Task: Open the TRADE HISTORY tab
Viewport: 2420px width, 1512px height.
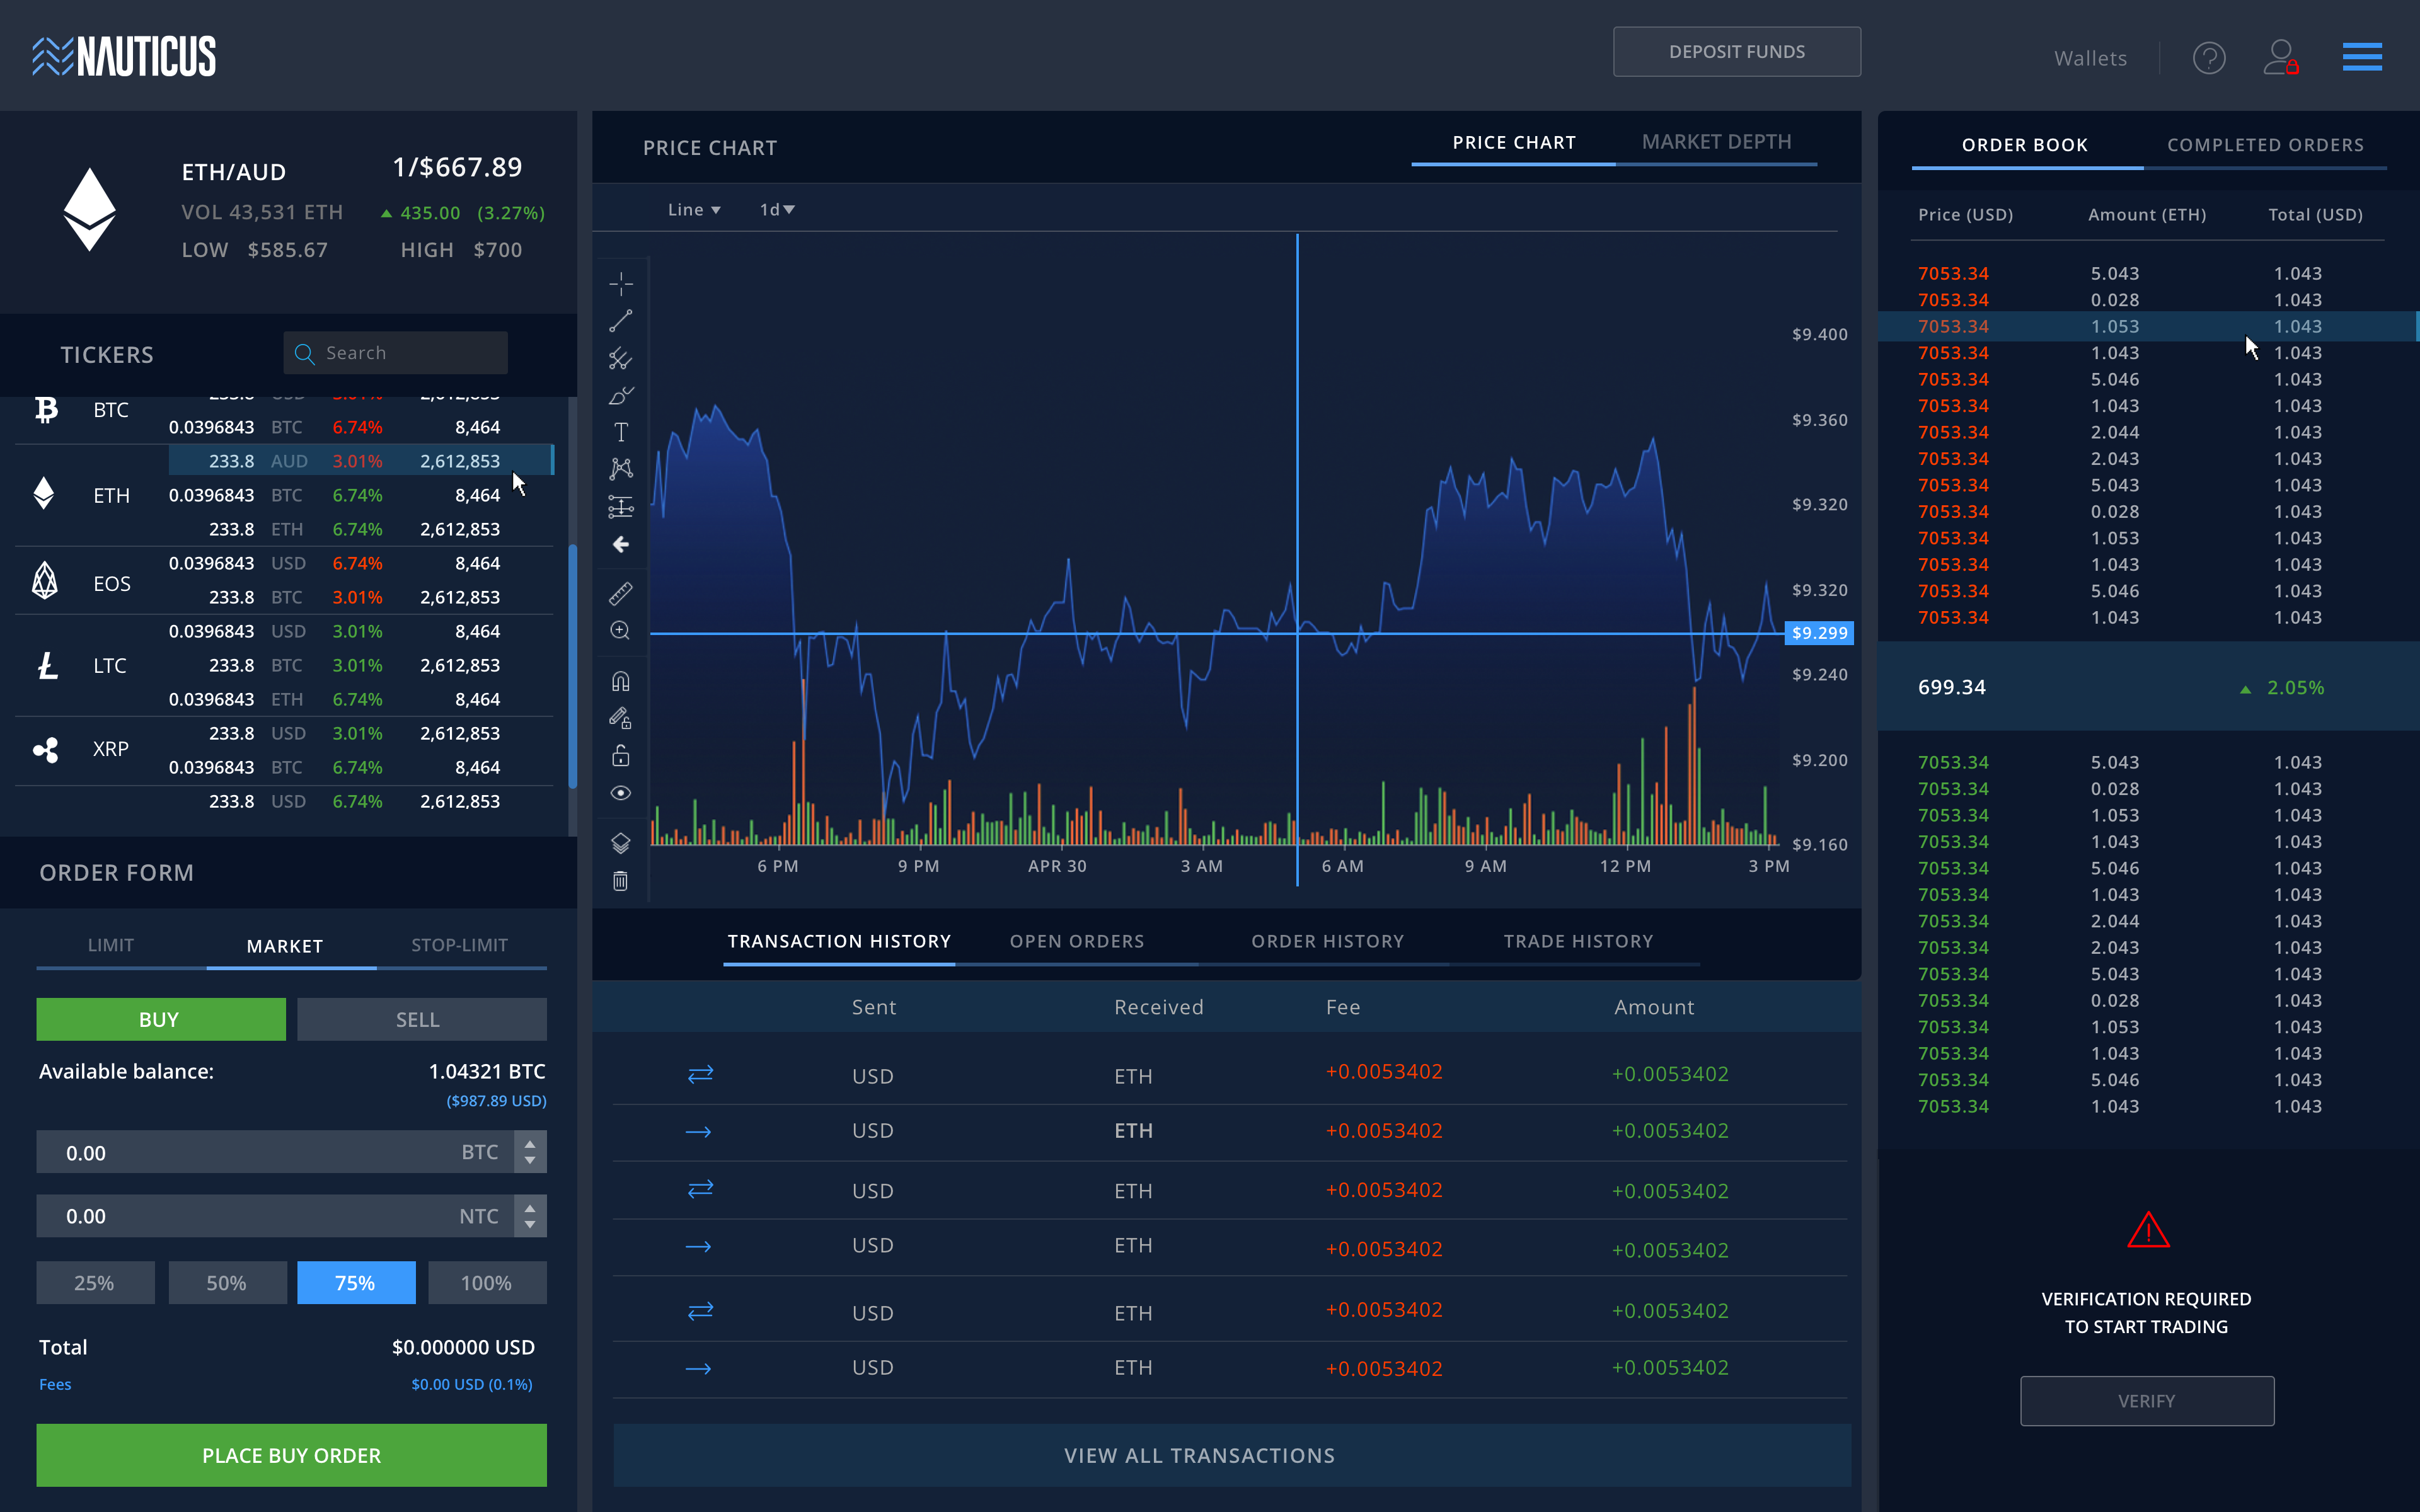Action: click(x=1577, y=940)
